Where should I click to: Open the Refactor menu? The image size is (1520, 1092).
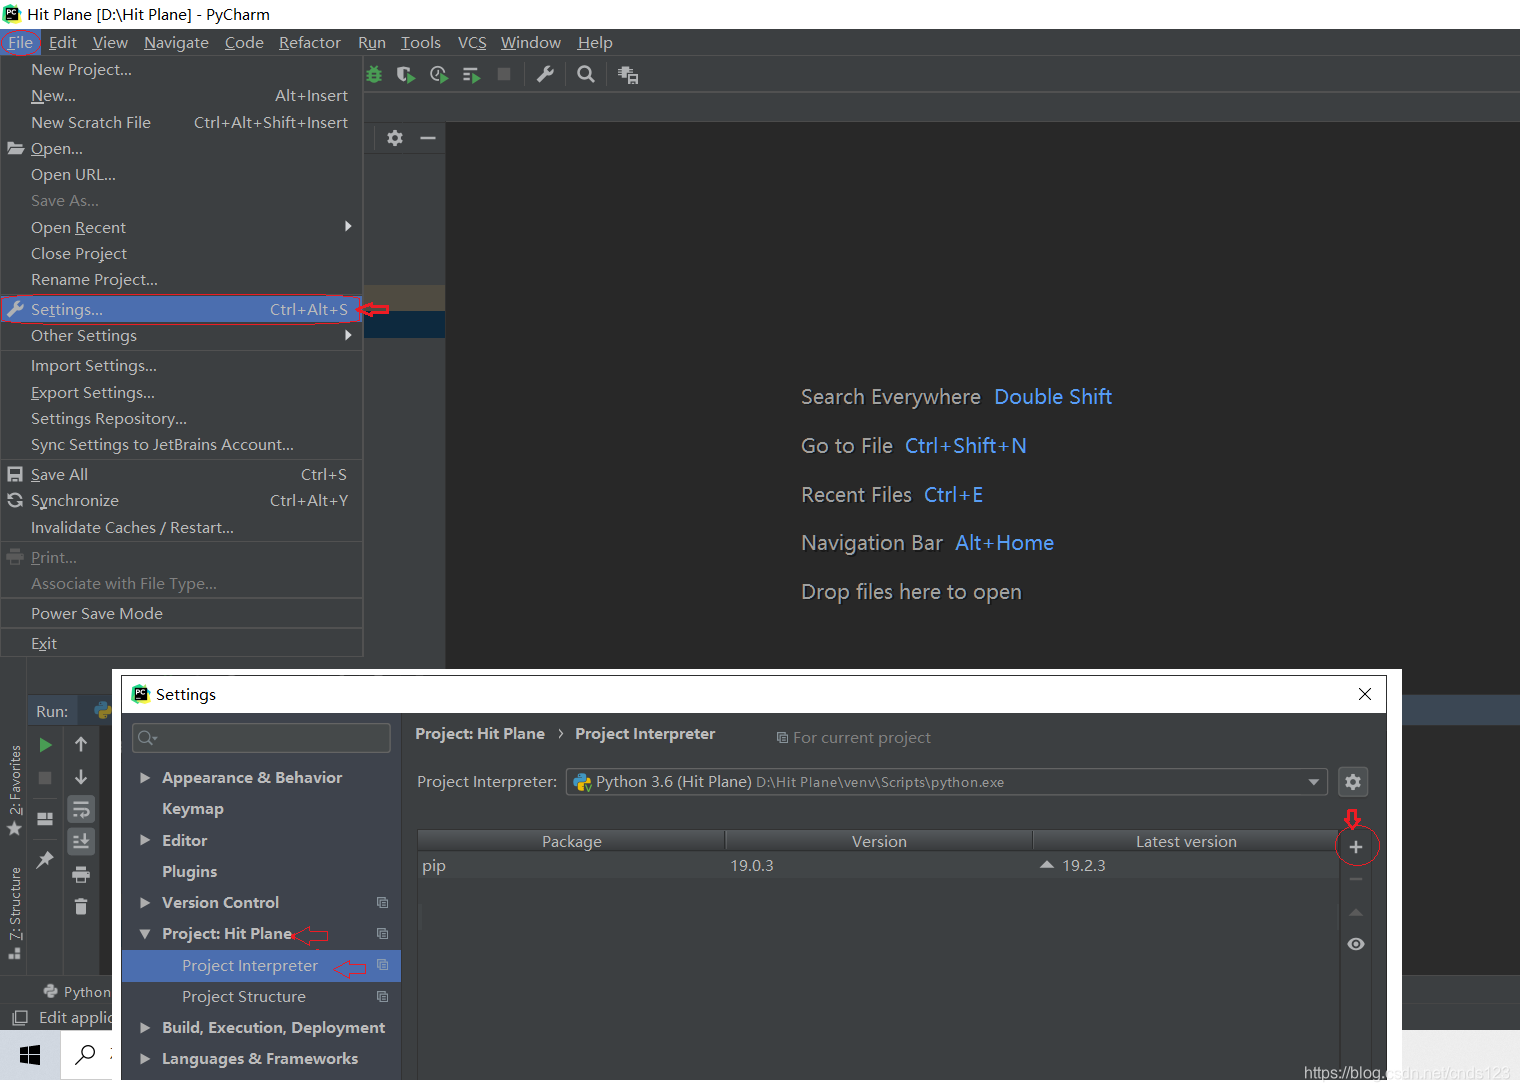click(310, 42)
